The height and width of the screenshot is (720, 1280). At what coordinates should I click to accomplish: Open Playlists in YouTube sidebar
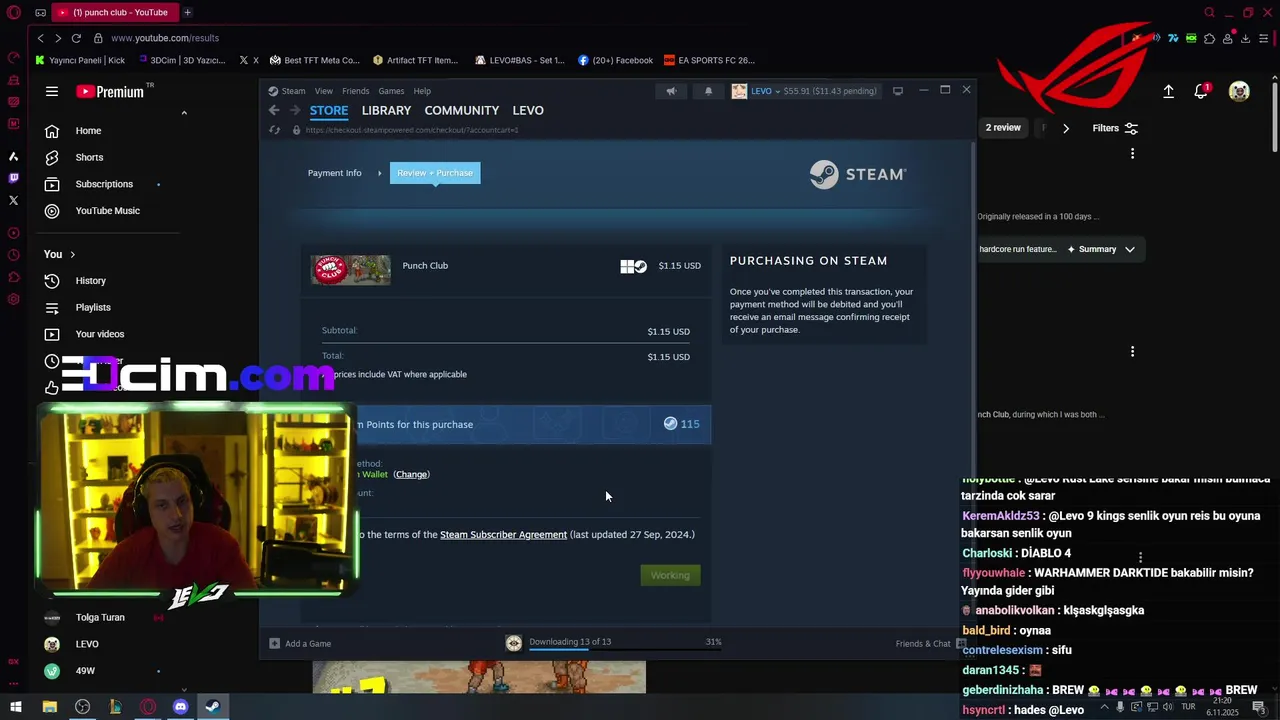coord(93,307)
